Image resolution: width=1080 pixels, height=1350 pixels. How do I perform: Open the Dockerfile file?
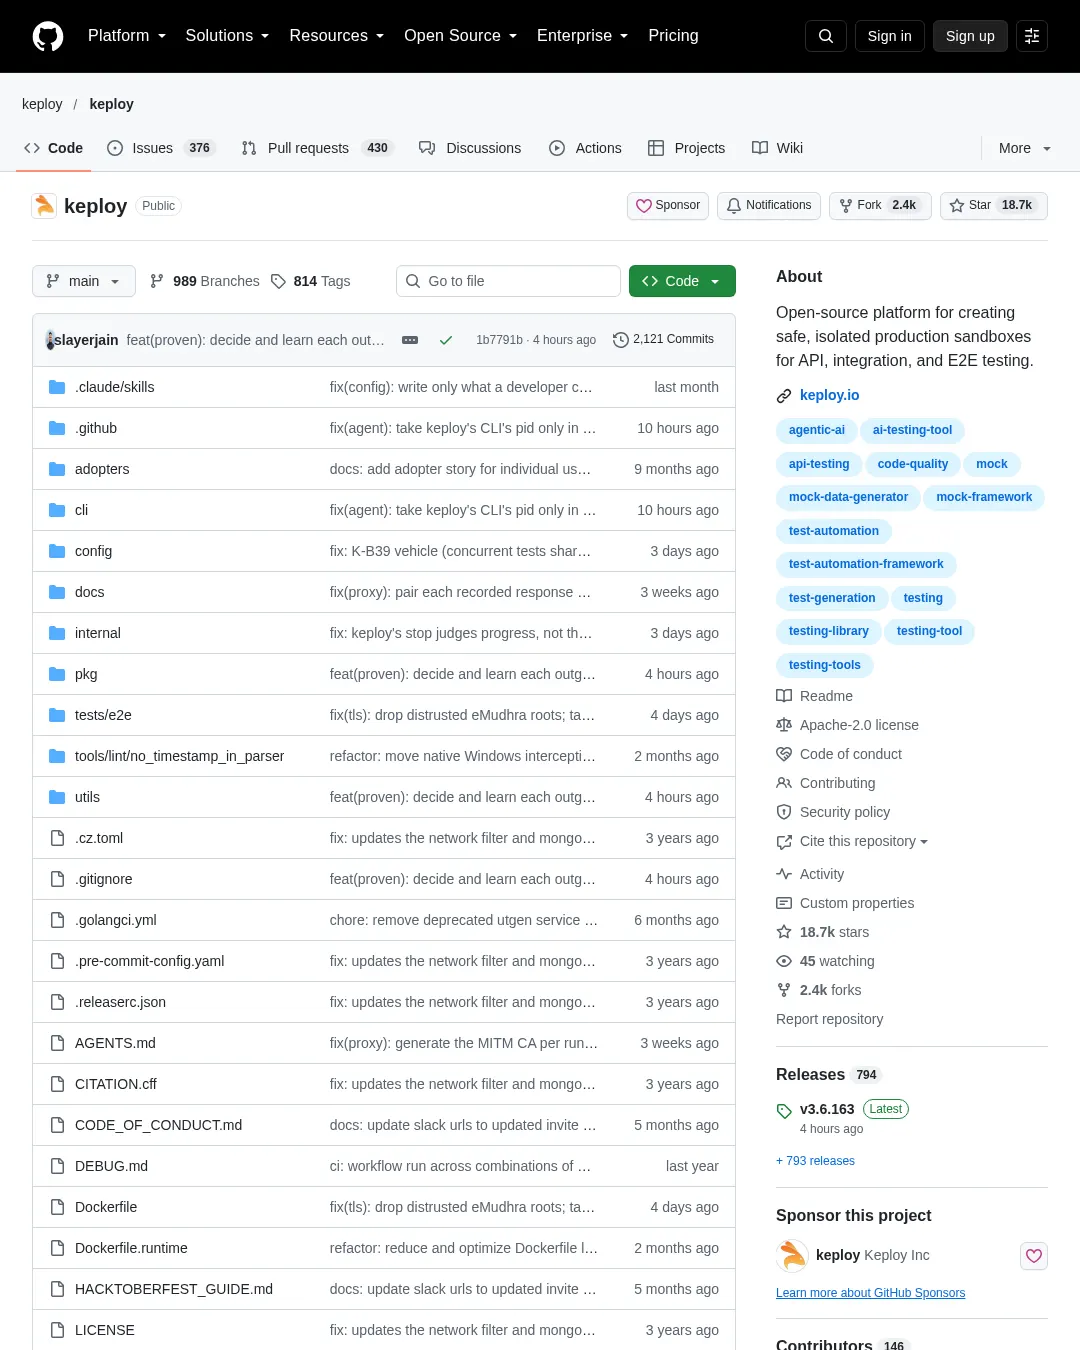106,1207
